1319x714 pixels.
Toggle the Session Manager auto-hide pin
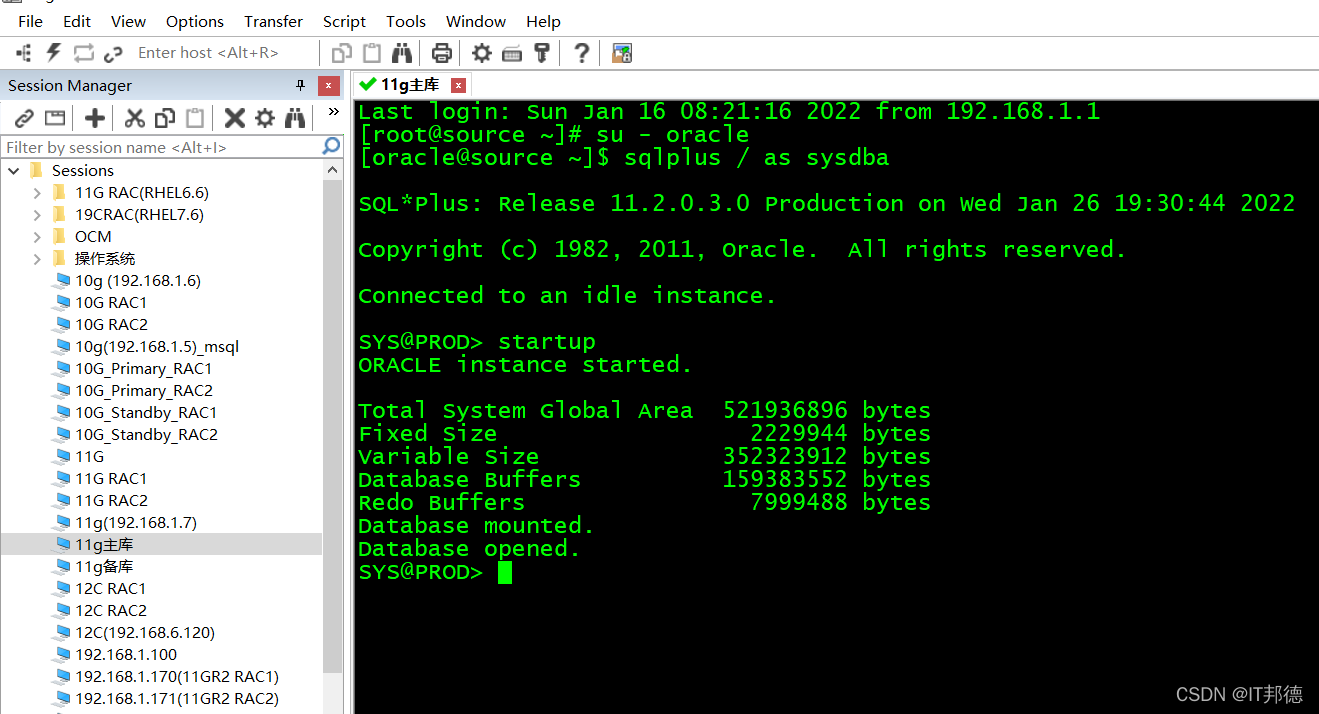tap(300, 86)
